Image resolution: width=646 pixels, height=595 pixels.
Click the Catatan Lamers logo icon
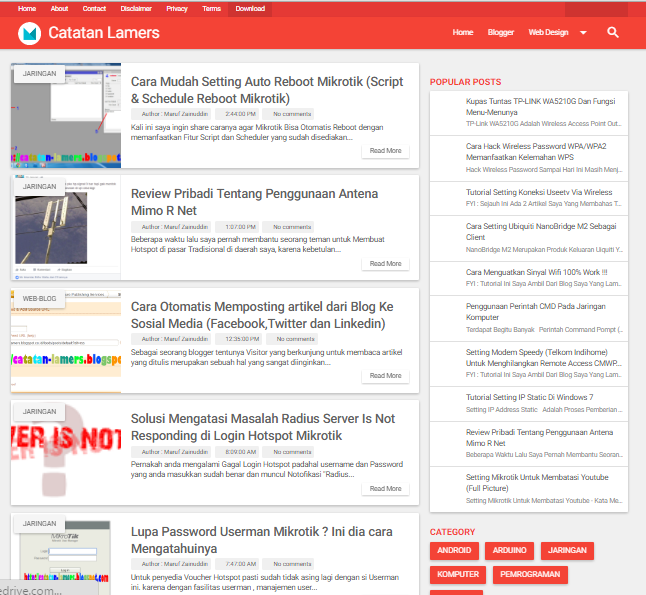pos(30,33)
